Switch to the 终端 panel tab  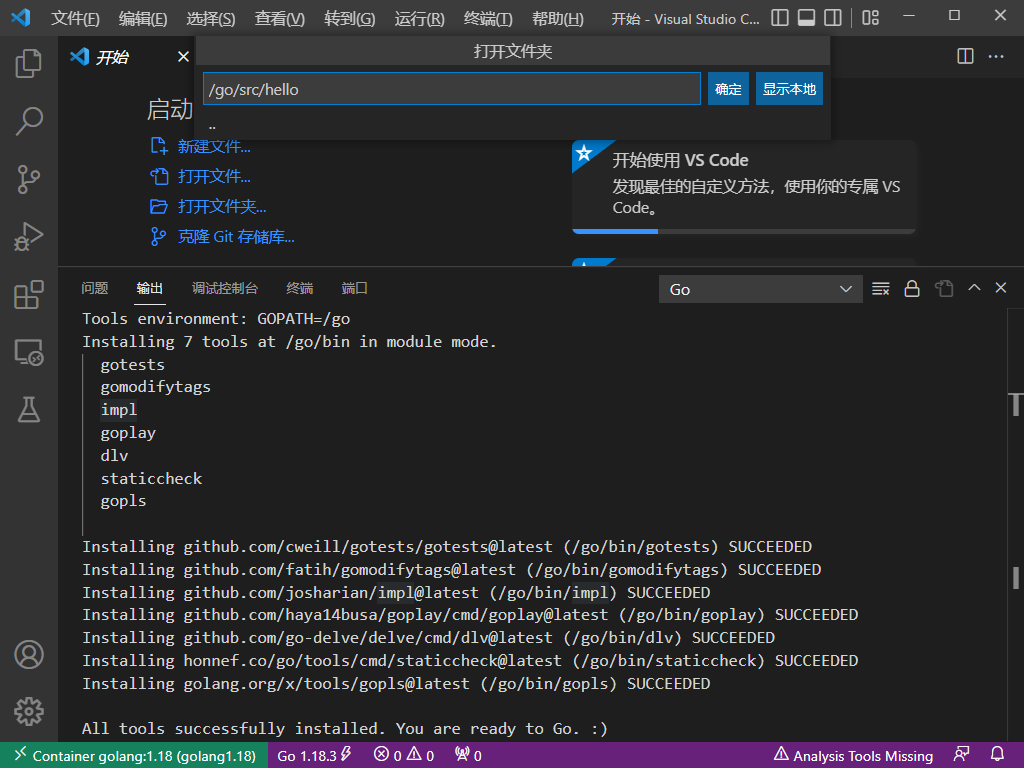tap(300, 288)
